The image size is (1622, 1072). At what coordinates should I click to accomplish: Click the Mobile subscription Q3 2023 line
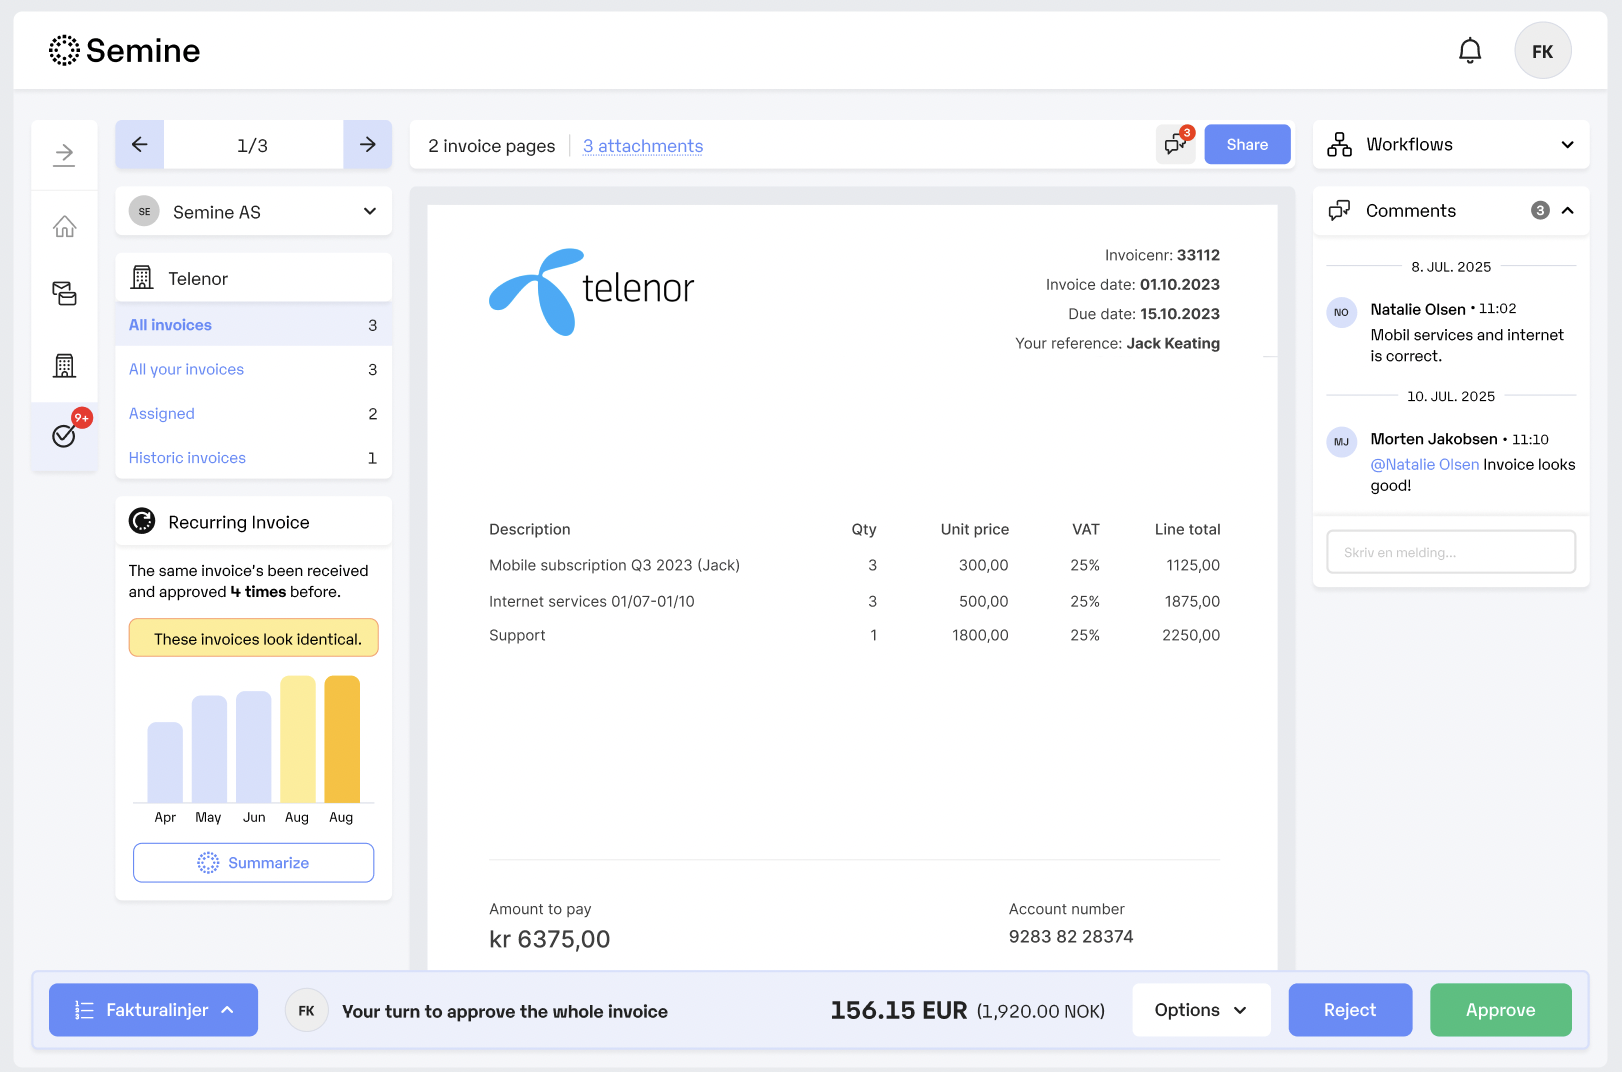[614, 565]
